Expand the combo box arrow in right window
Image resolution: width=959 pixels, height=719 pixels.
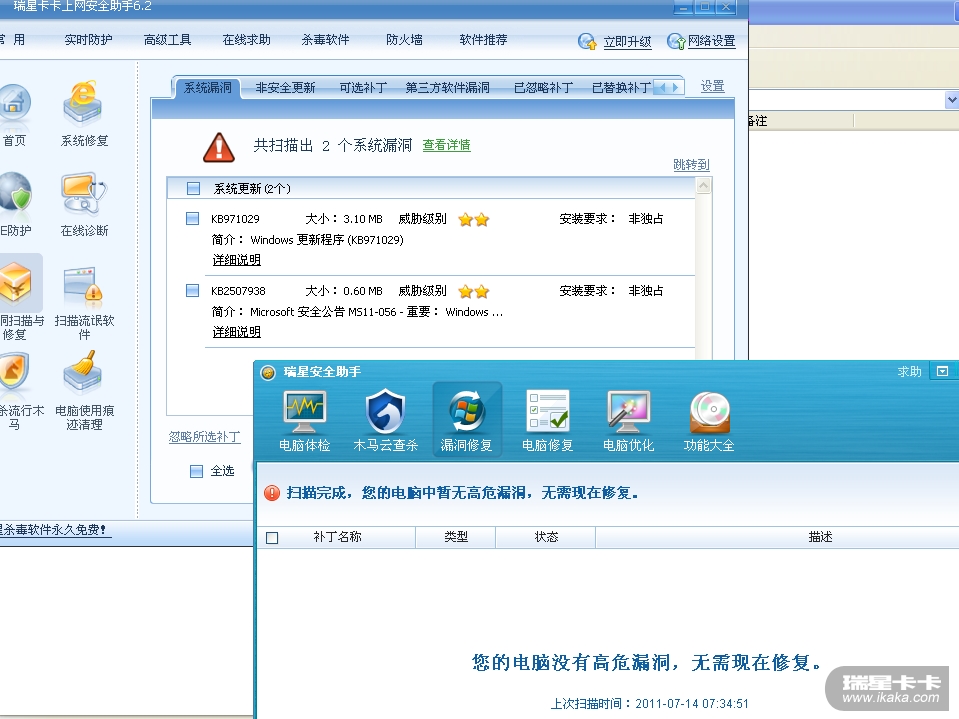(952, 99)
